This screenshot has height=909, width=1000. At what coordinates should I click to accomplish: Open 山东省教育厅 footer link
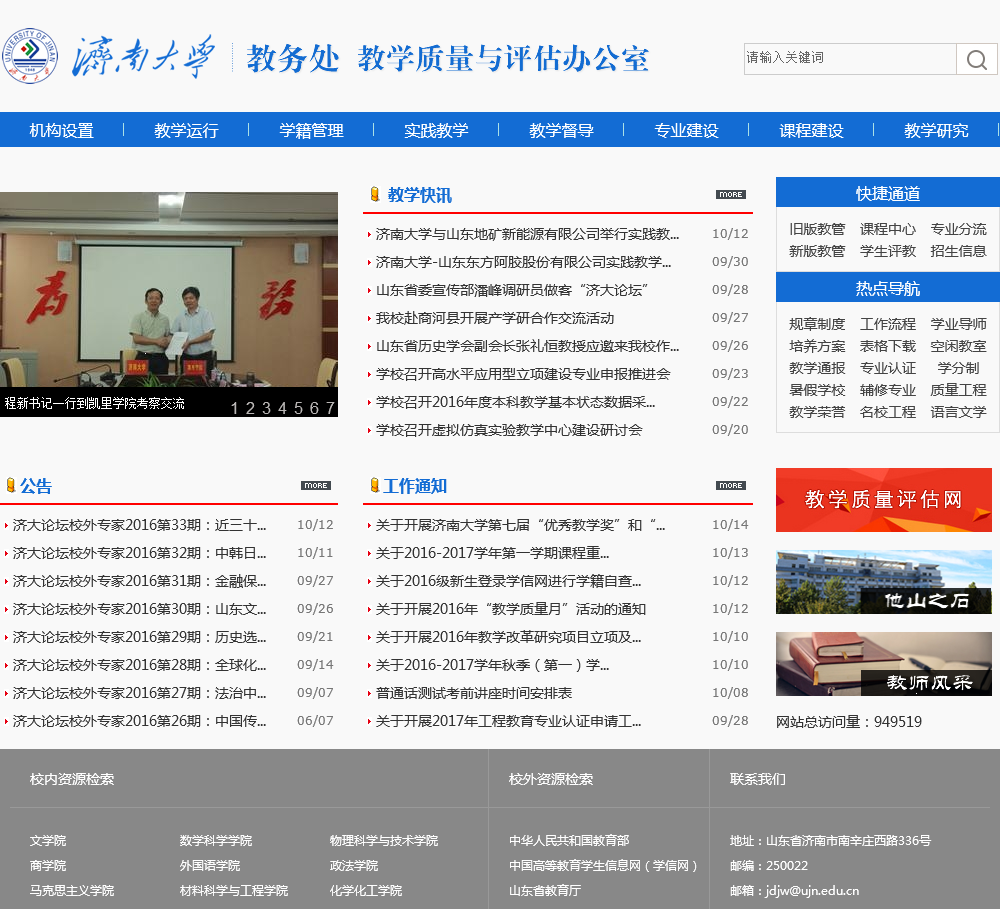point(545,891)
